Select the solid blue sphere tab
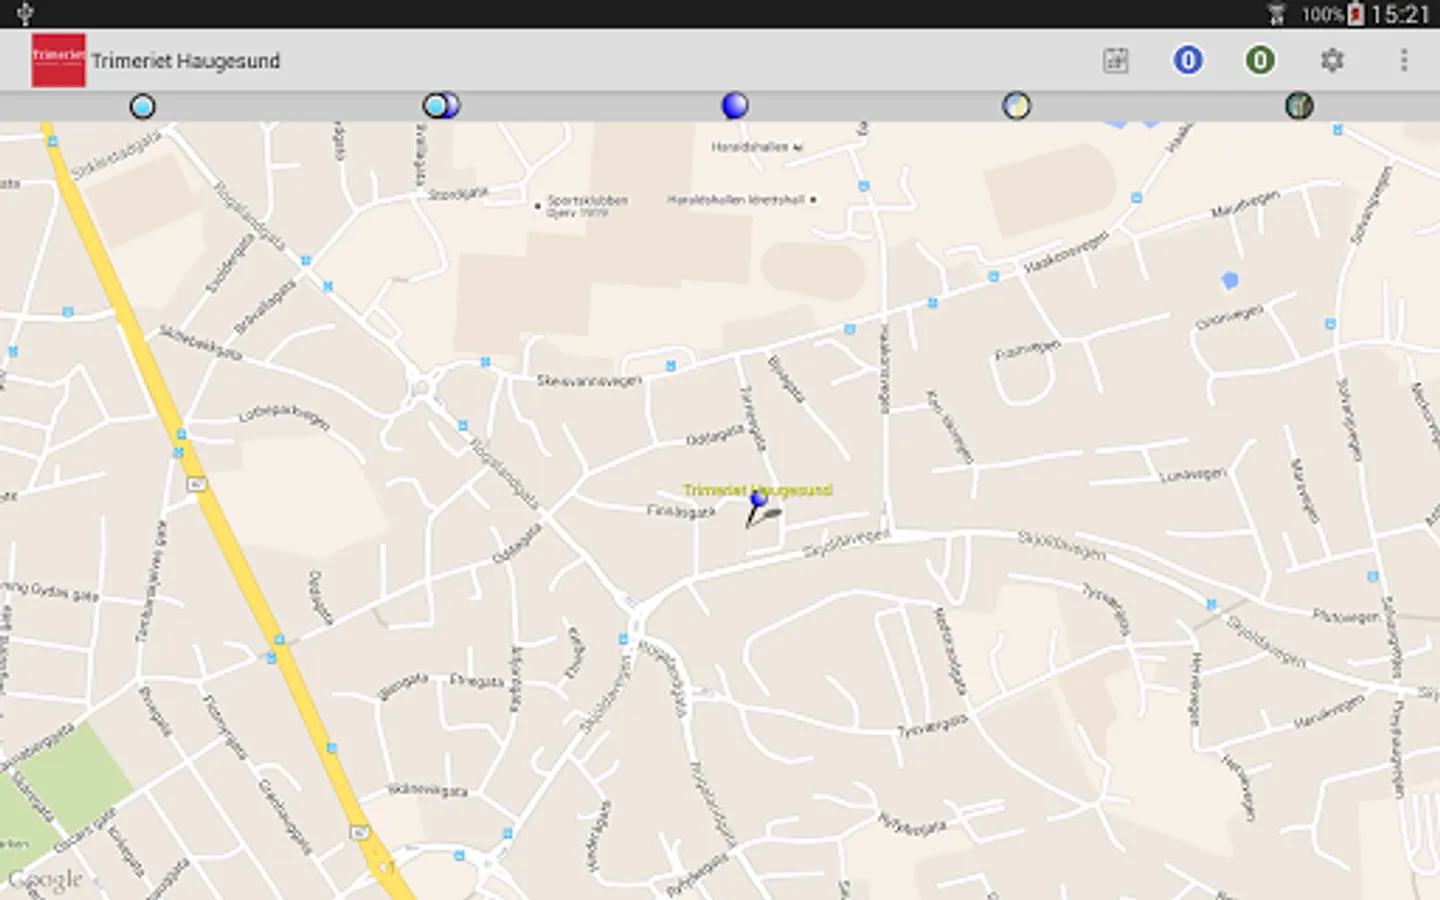Screen dimensions: 1440x900 pos(735,105)
